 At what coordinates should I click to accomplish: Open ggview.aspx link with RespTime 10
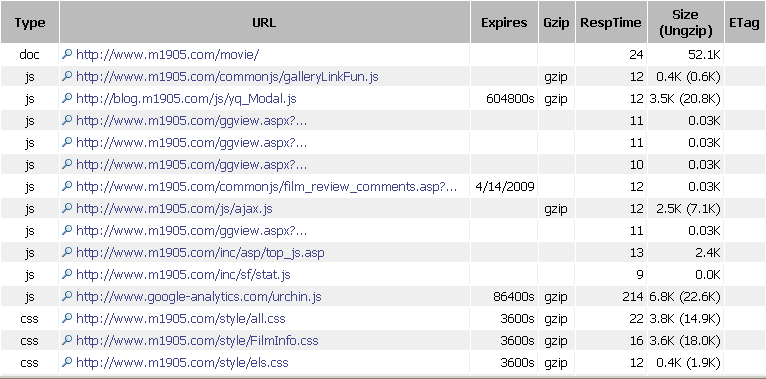click(192, 165)
